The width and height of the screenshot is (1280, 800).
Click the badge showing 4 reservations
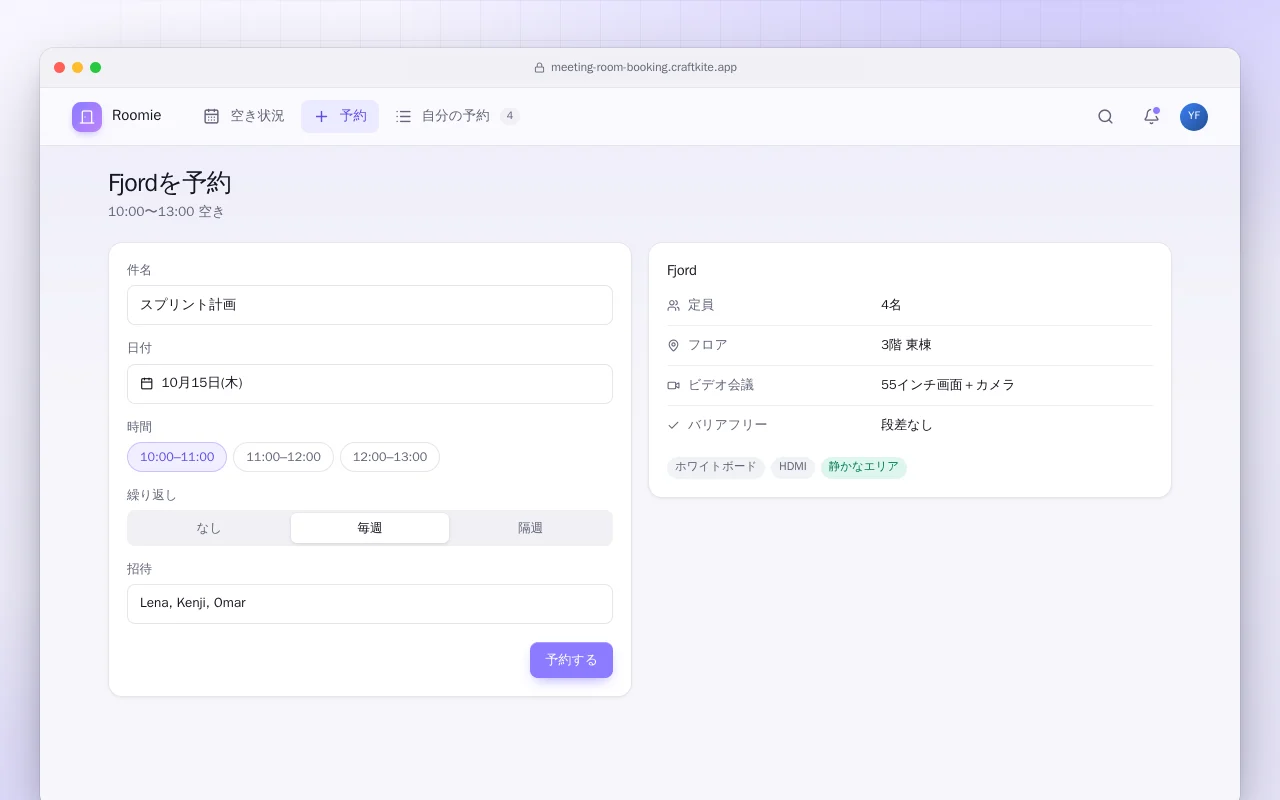tap(510, 116)
